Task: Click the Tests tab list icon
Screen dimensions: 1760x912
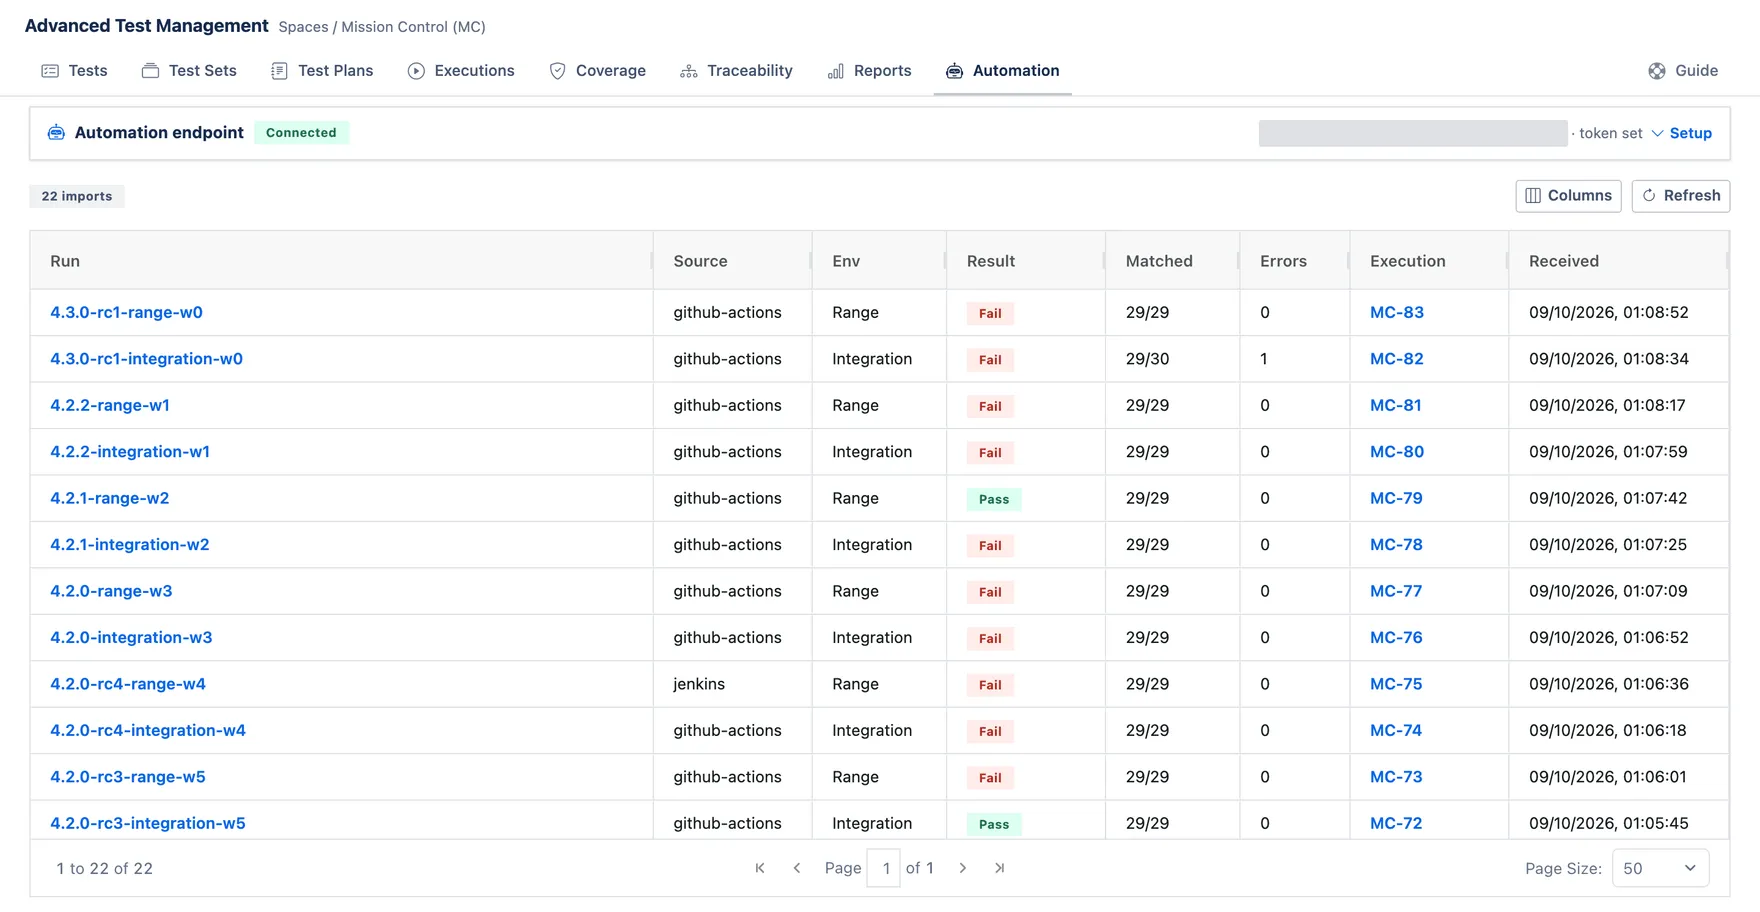Action: coord(50,71)
